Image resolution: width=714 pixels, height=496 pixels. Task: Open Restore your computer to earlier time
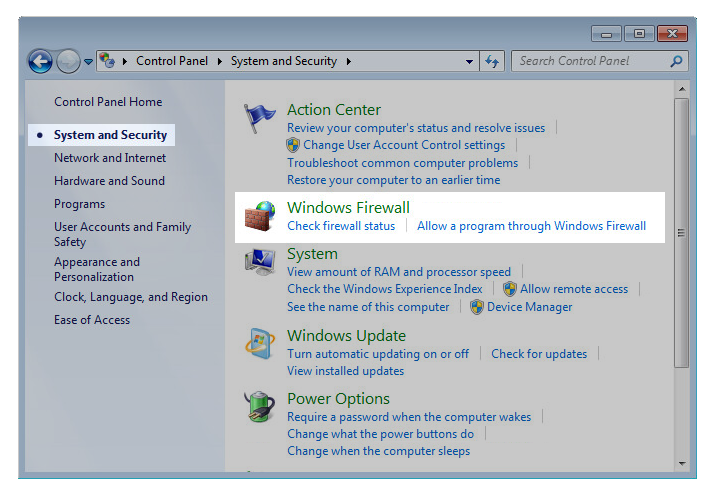[393, 180]
